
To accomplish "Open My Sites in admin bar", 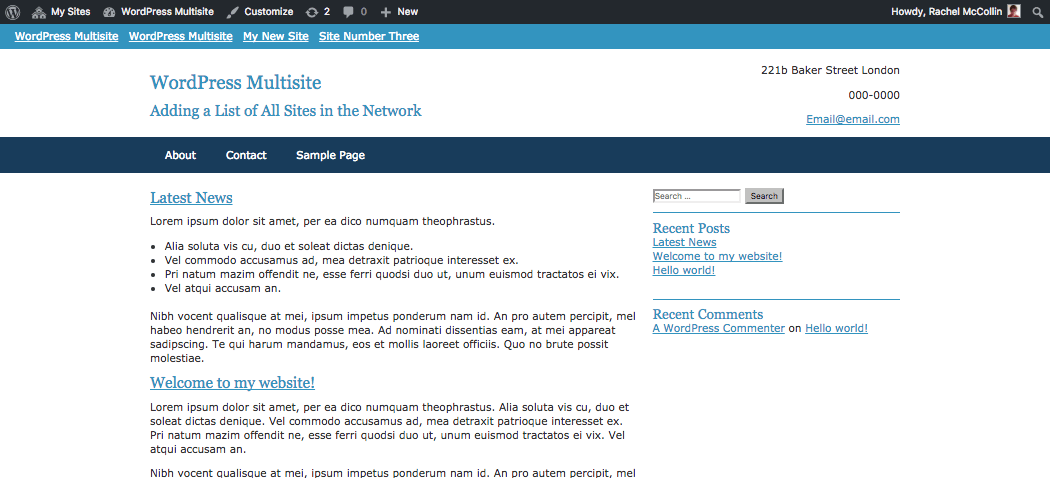I will click(62, 12).
